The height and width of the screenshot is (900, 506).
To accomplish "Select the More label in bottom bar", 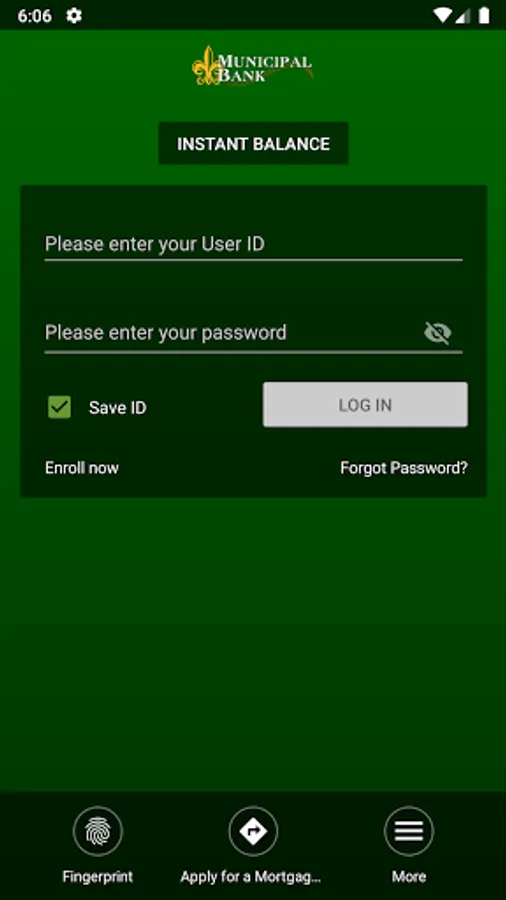I will [x=409, y=876].
